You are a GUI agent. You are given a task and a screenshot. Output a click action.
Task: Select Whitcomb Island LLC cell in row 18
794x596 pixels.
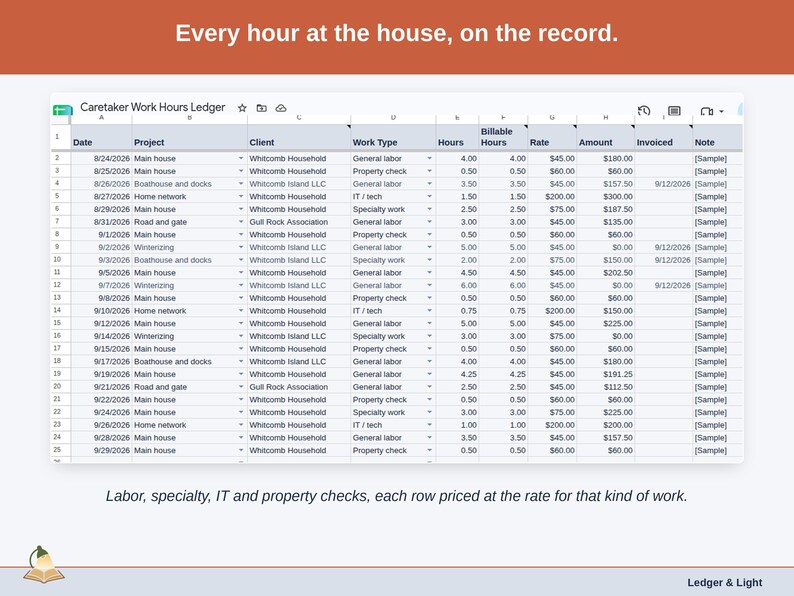[299, 362]
